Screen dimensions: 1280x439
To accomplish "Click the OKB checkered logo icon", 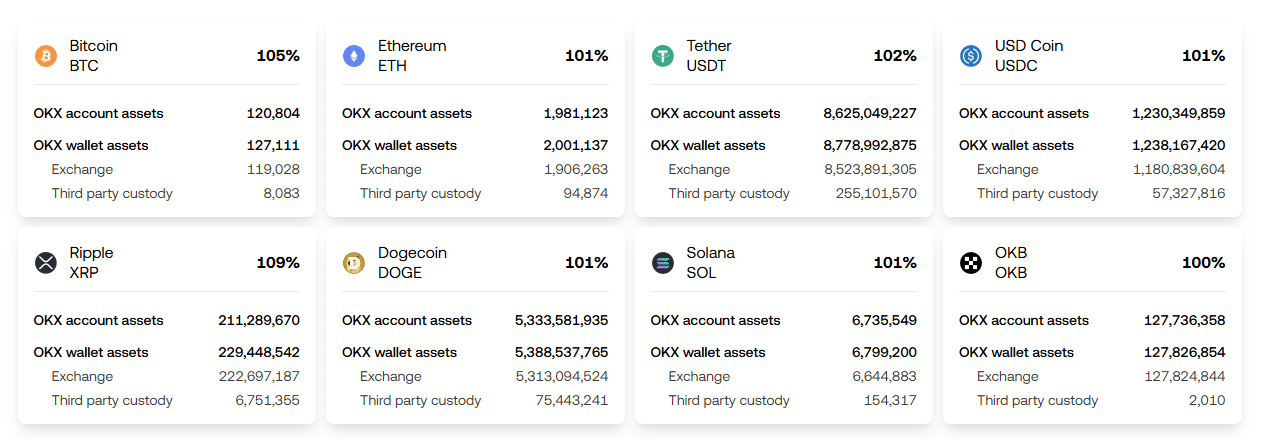I will 971,263.
